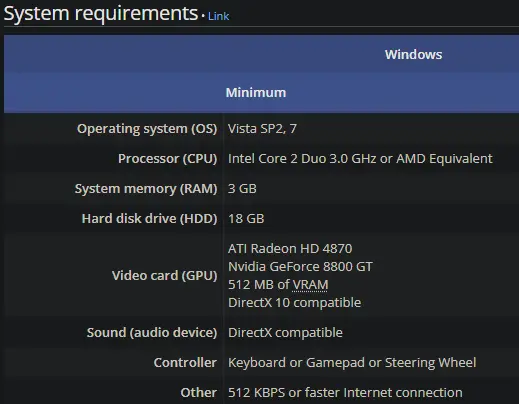Click the Windows column header

coord(413,54)
